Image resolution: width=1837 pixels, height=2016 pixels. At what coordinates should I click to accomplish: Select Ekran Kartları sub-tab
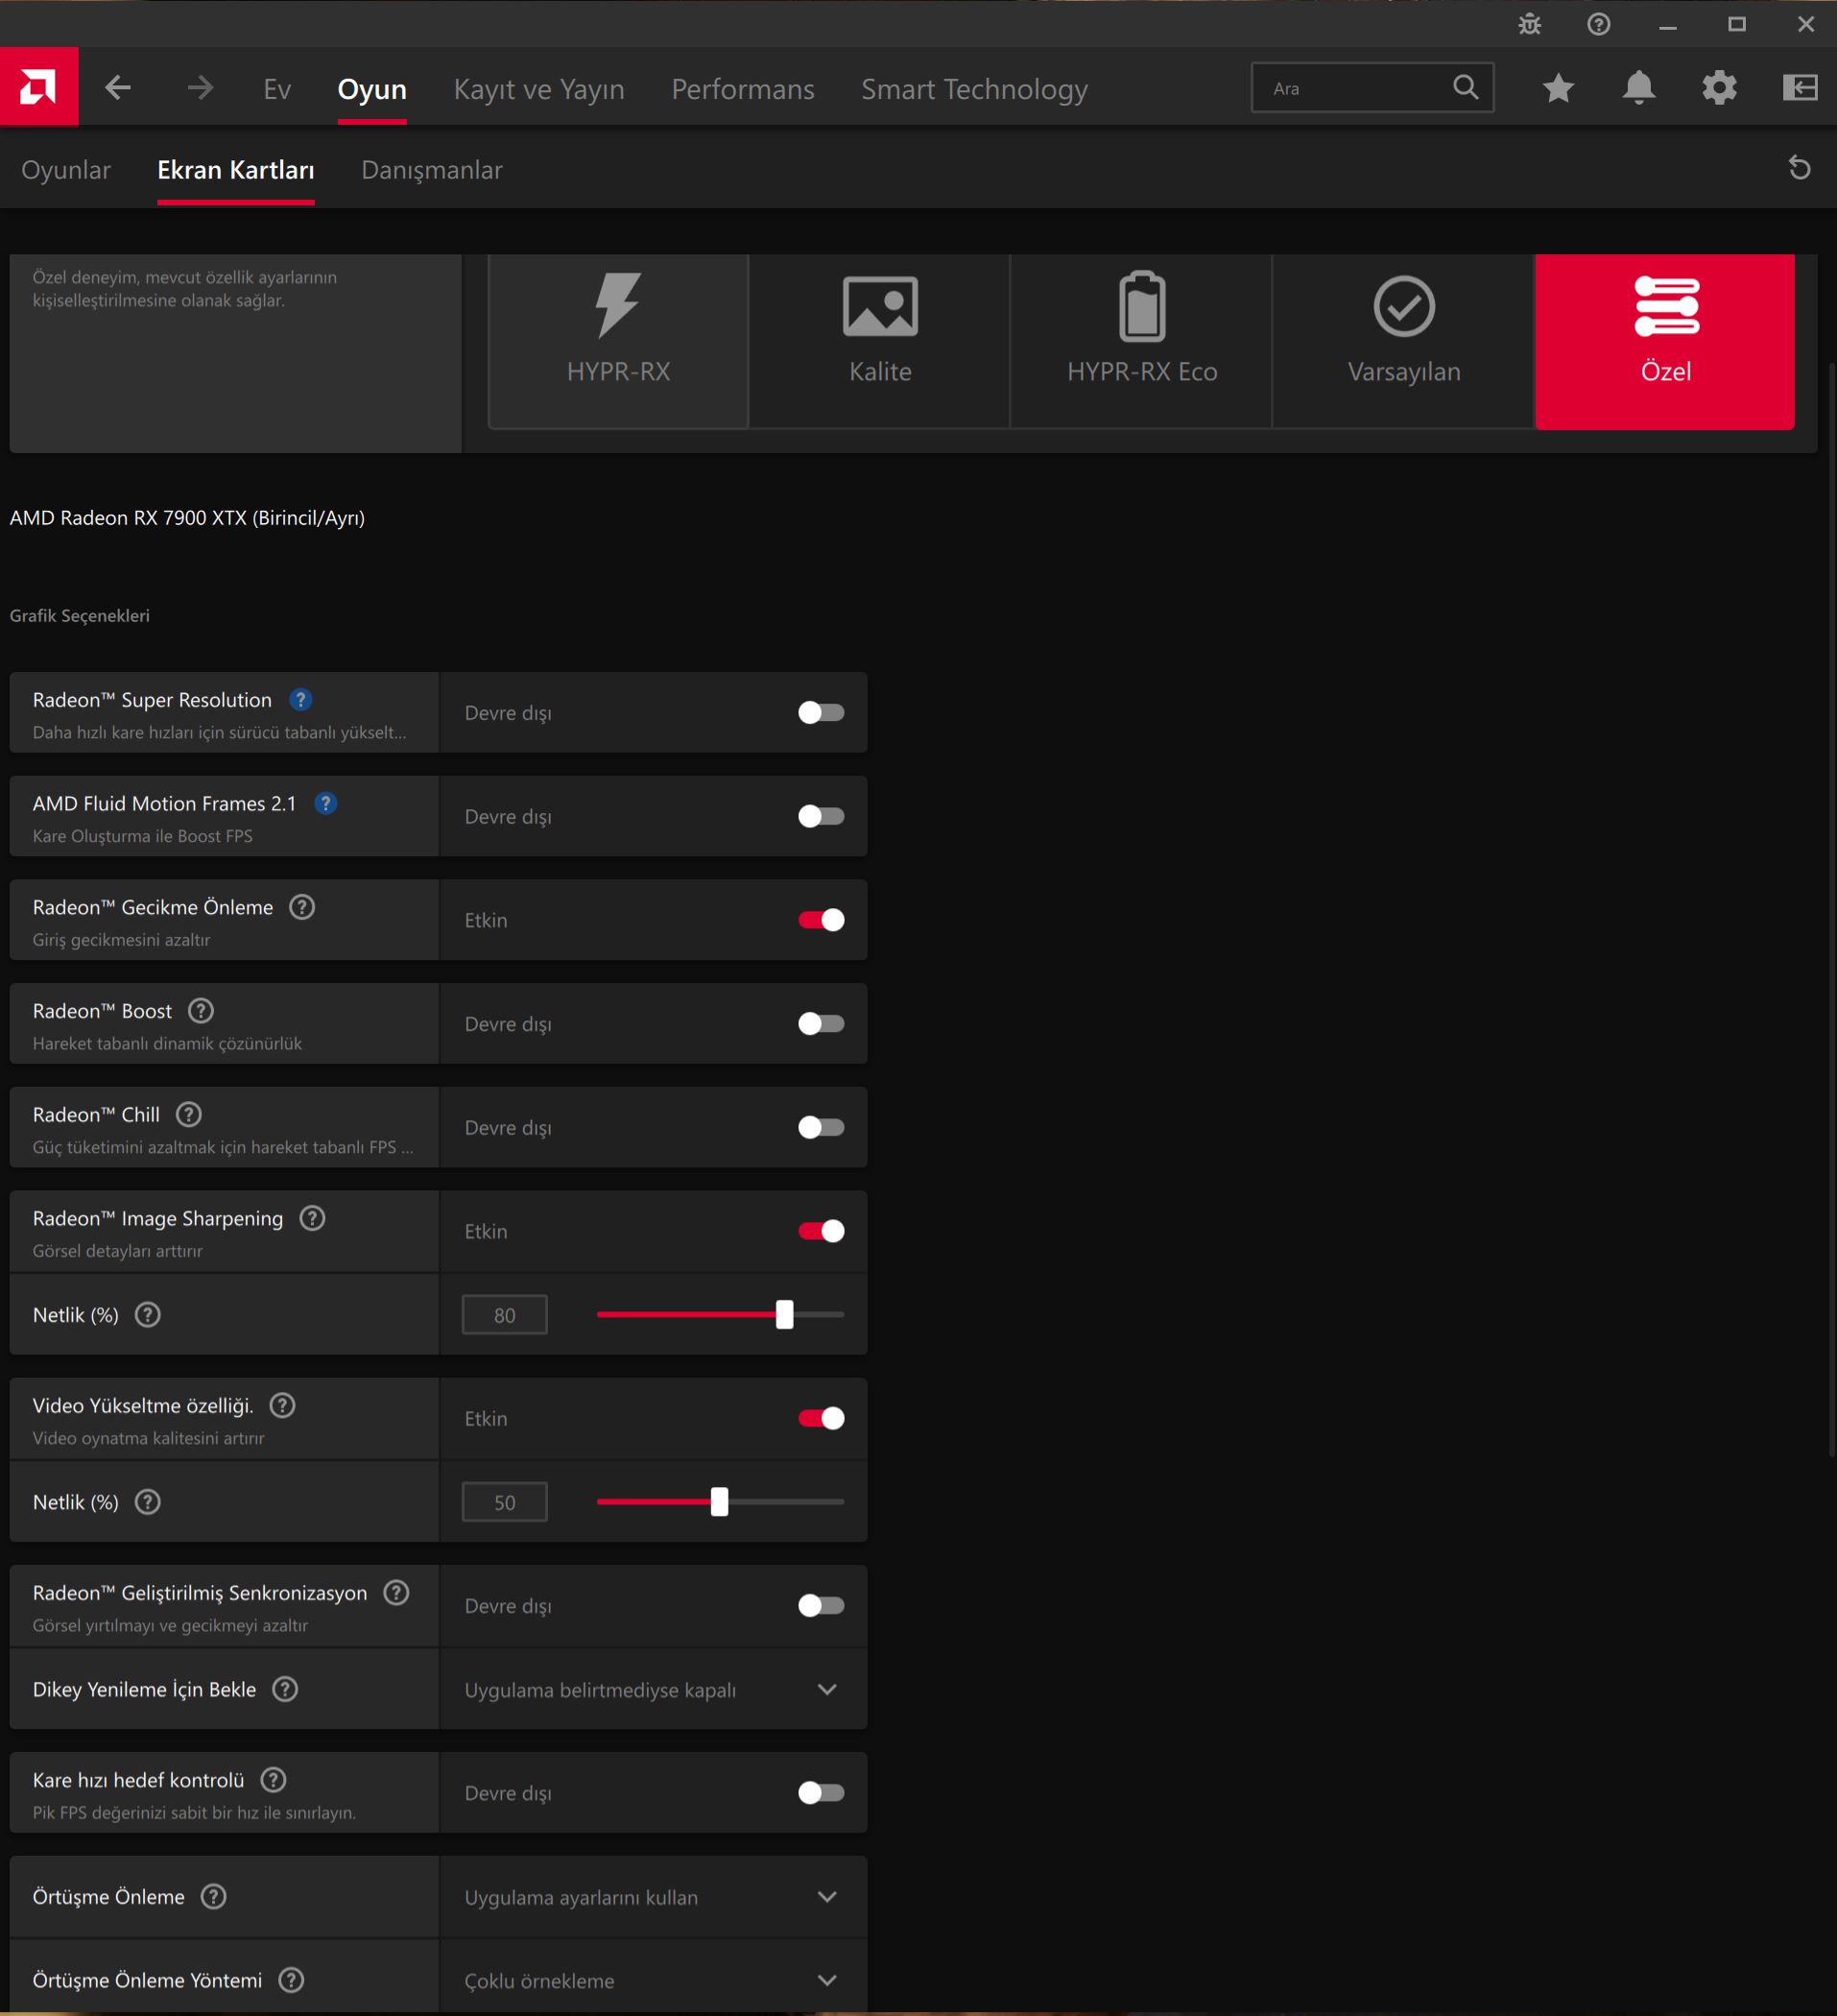[236, 170]
